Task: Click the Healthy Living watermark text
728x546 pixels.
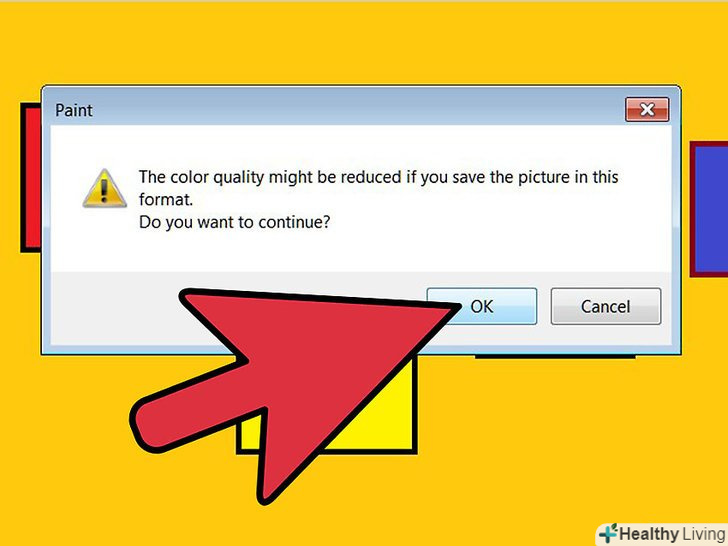Action: [x=673, y=534]
